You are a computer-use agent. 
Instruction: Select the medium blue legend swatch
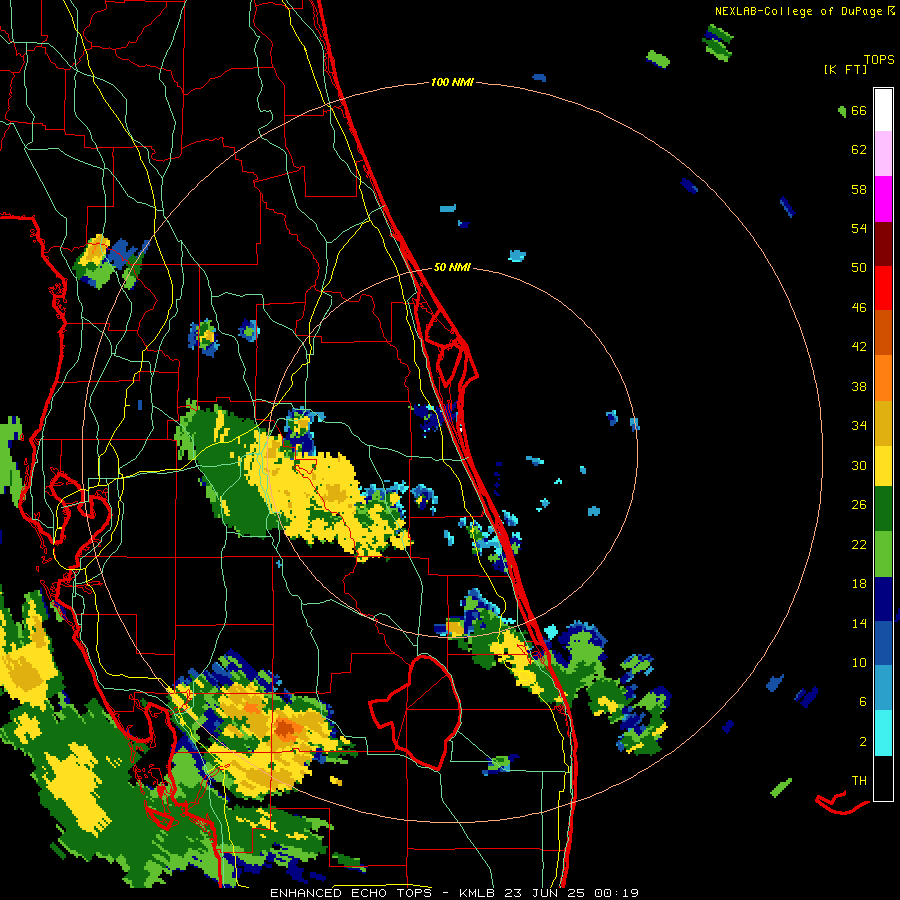(x=883, y=643)
